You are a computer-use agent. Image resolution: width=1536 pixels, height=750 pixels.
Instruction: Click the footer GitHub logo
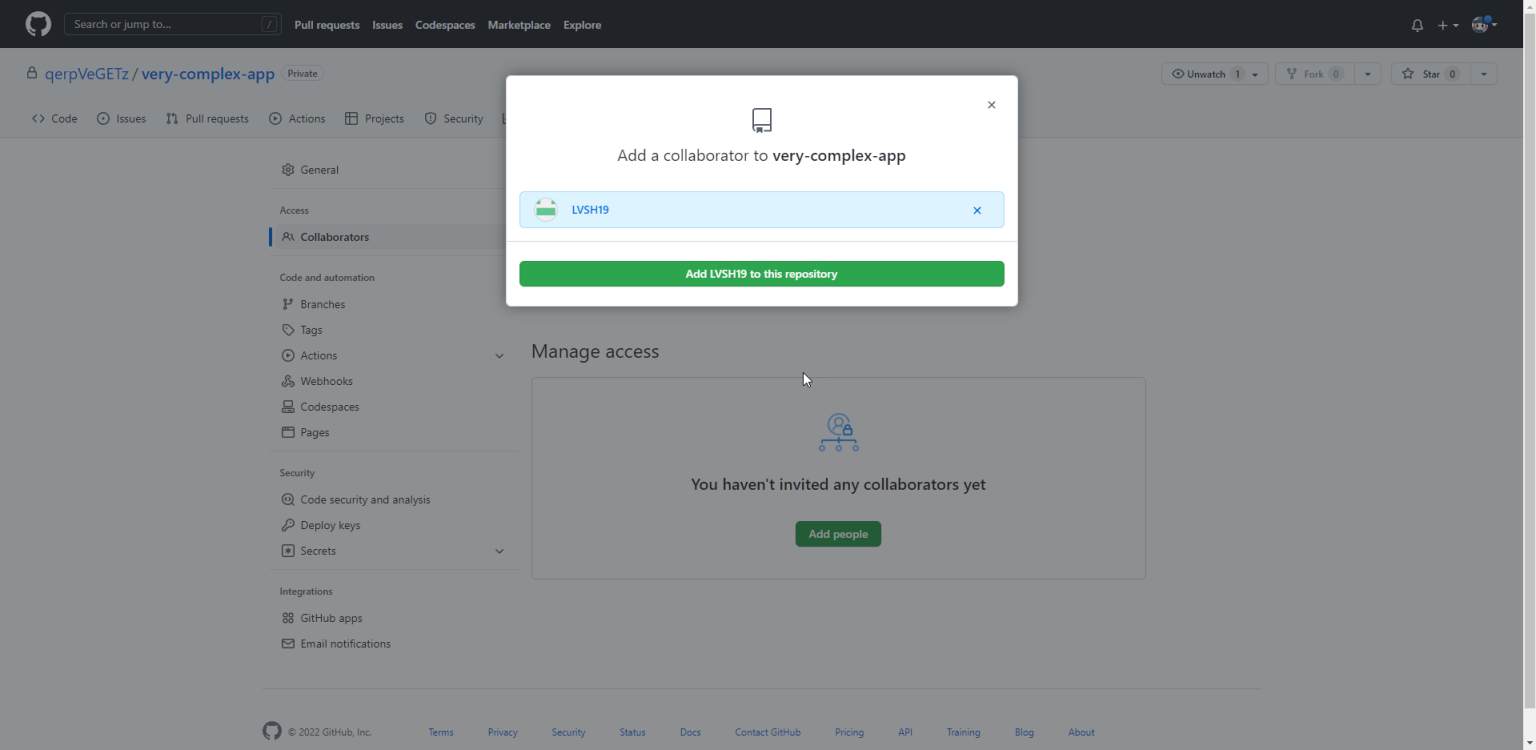pyautogui.click(x=272, y=731)
